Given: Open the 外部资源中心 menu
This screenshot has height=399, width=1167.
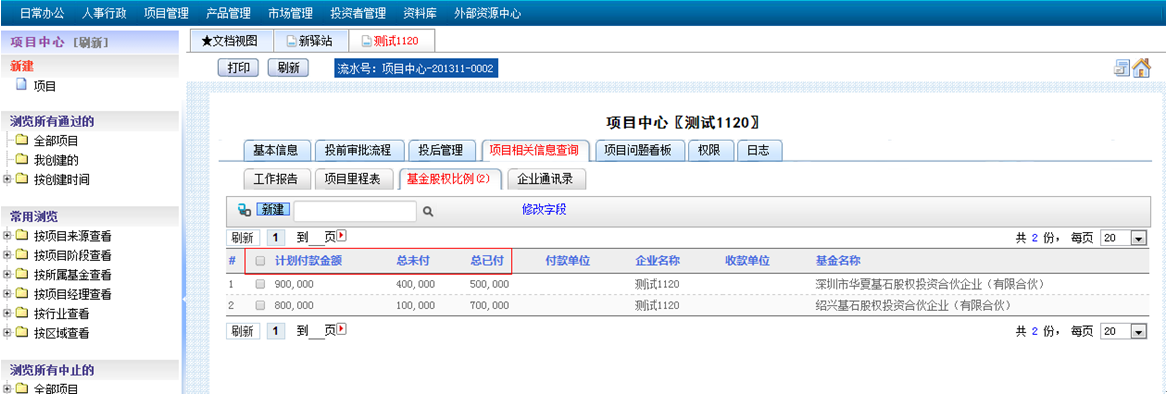Looking at the screenshot, I should tap(487, 13).
